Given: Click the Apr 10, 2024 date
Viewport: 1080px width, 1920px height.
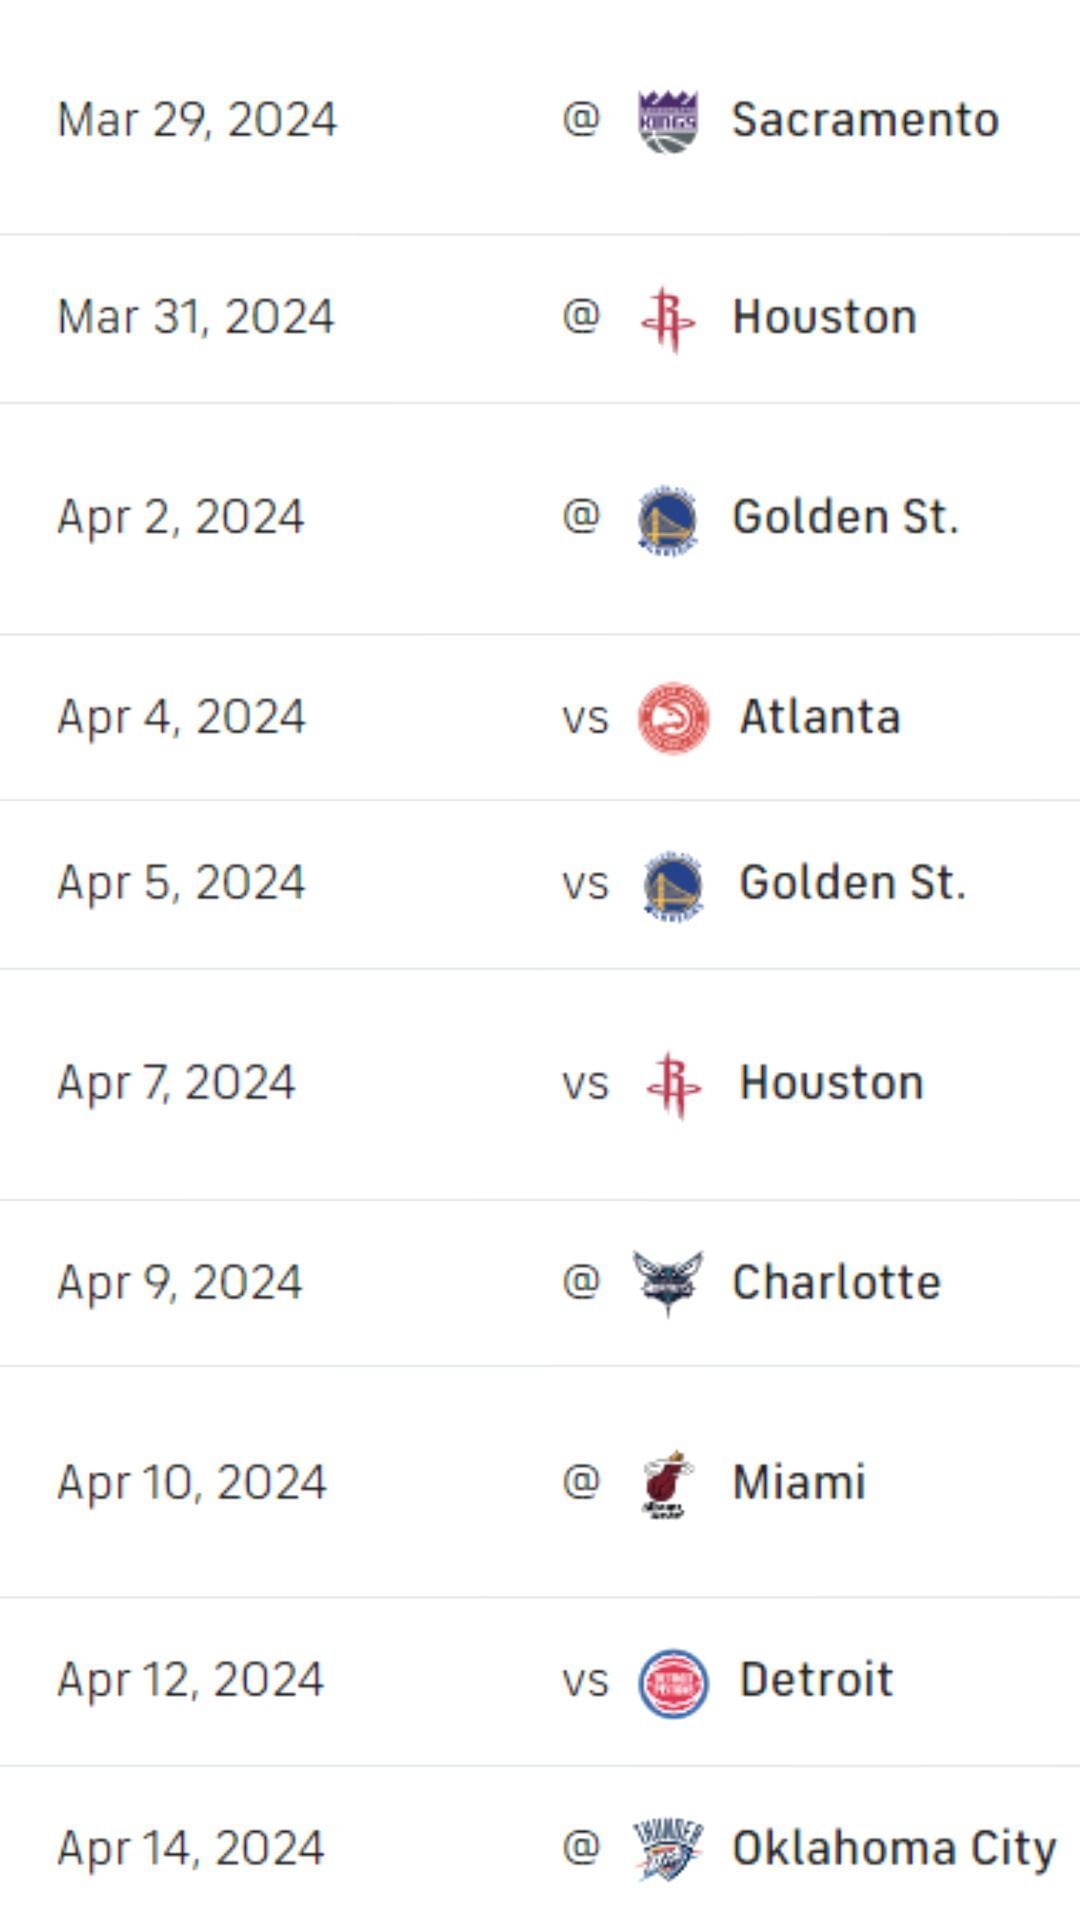Looking at the screenshot, I should [192, 1482].
